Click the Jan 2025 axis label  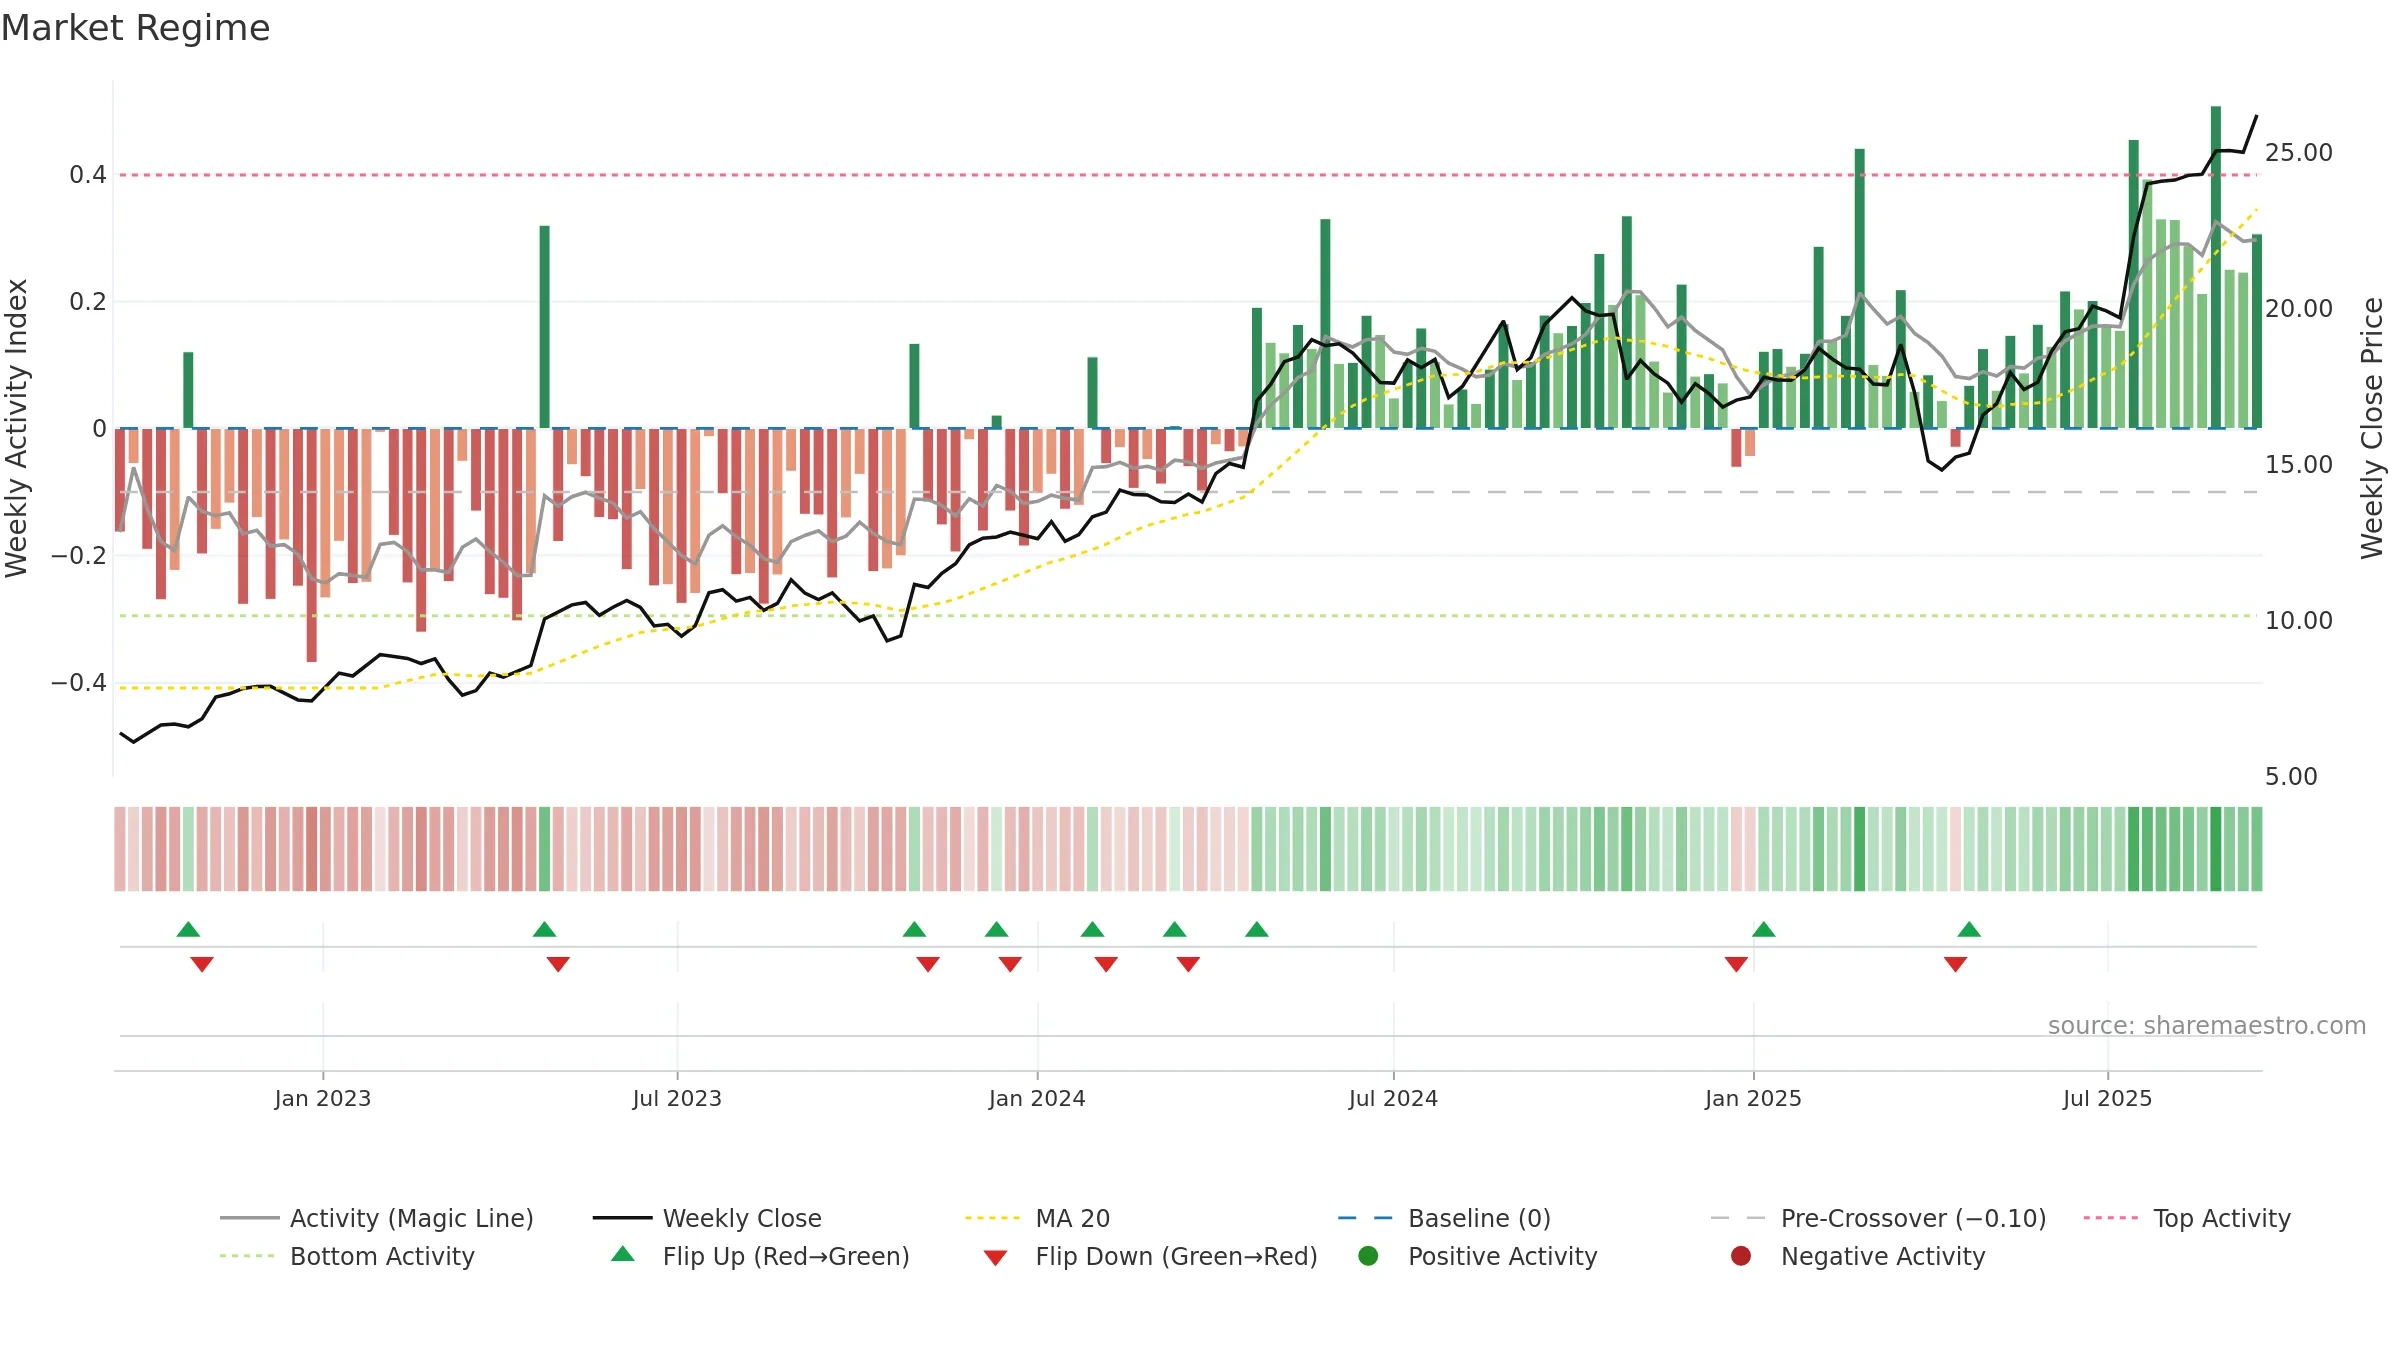click(1753, 1098)
